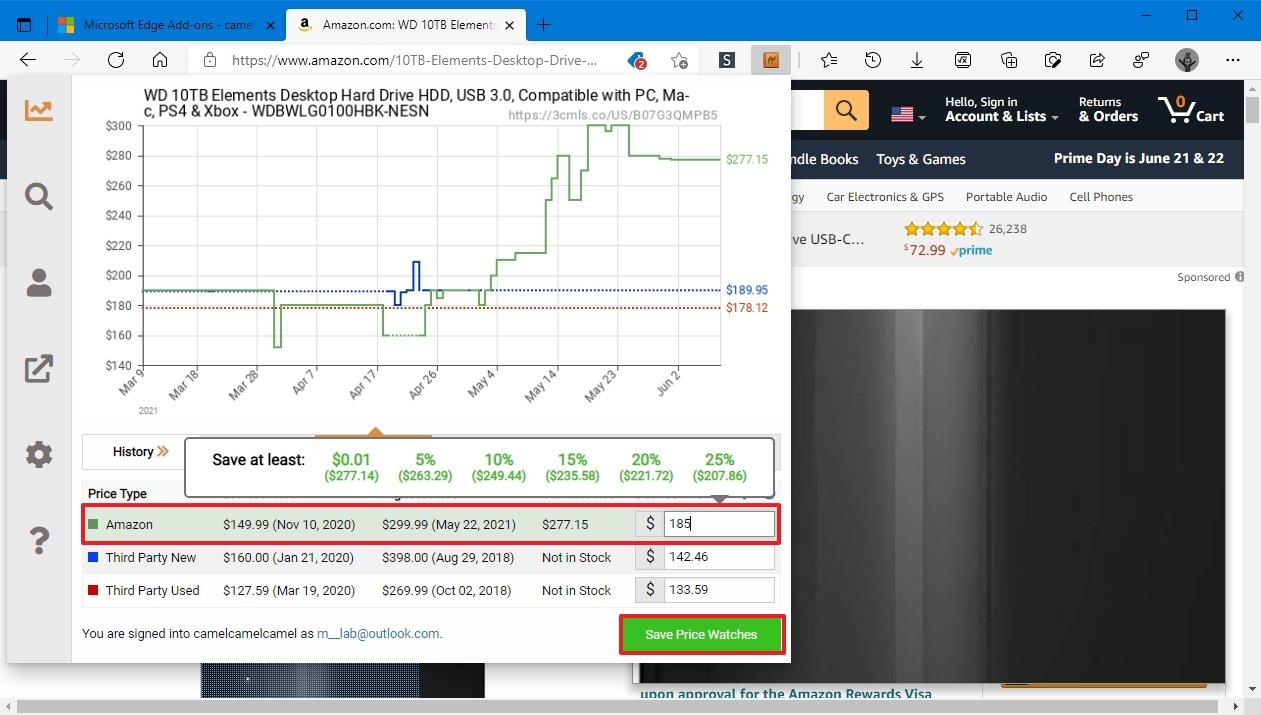Open Amazon country flag dropdown
Image resolution: width=1261 pixels, height=715 pixels.
(x=908, y=115)
